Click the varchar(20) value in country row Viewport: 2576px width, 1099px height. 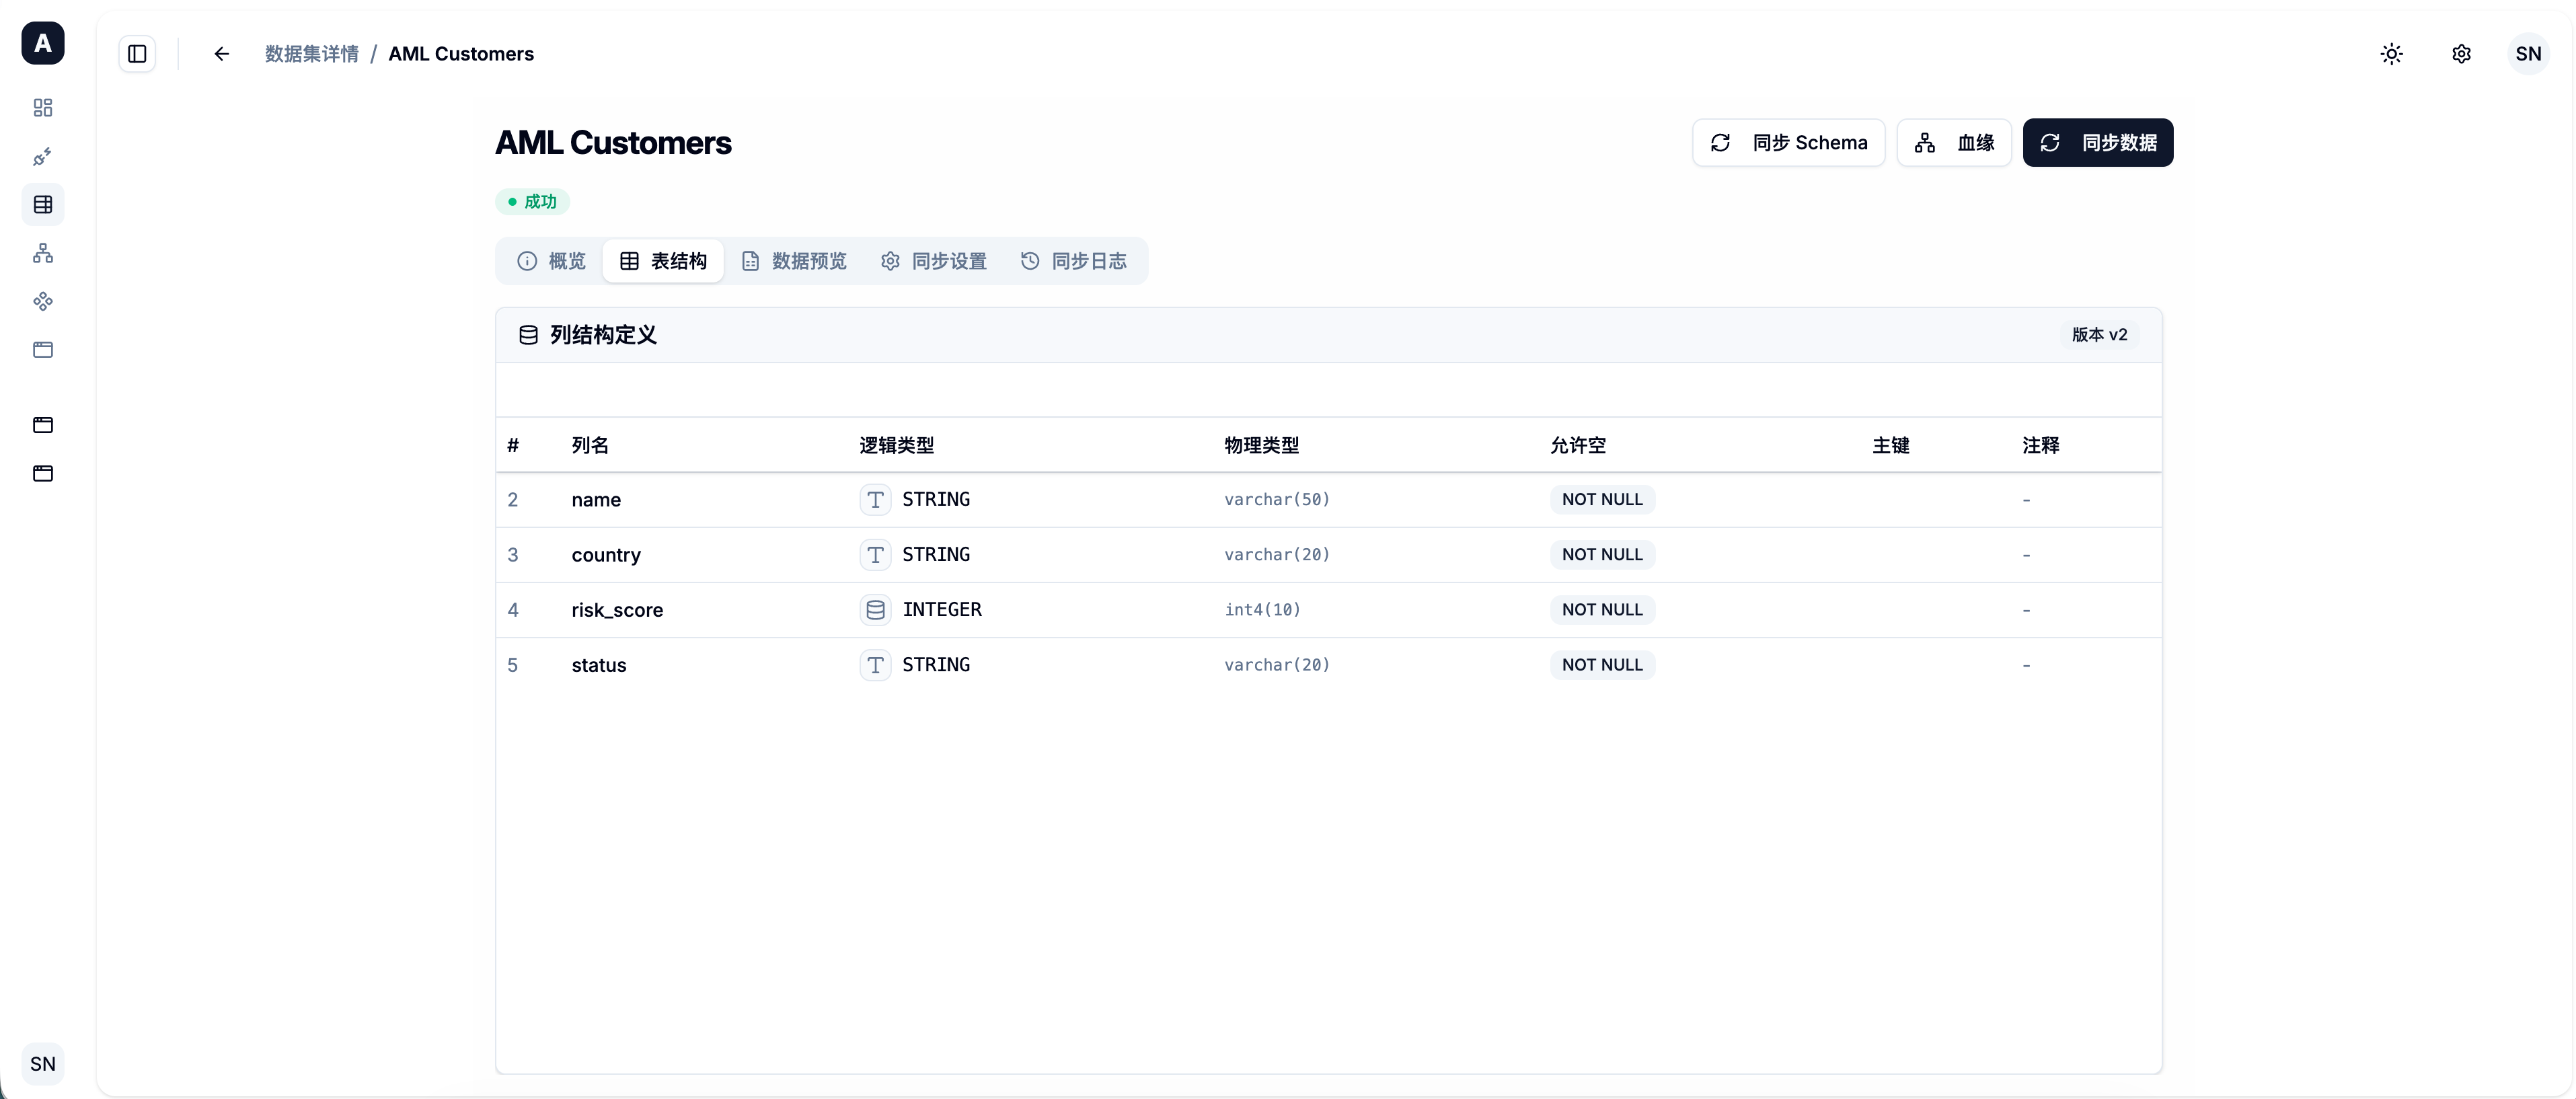tap(1277, 554)
